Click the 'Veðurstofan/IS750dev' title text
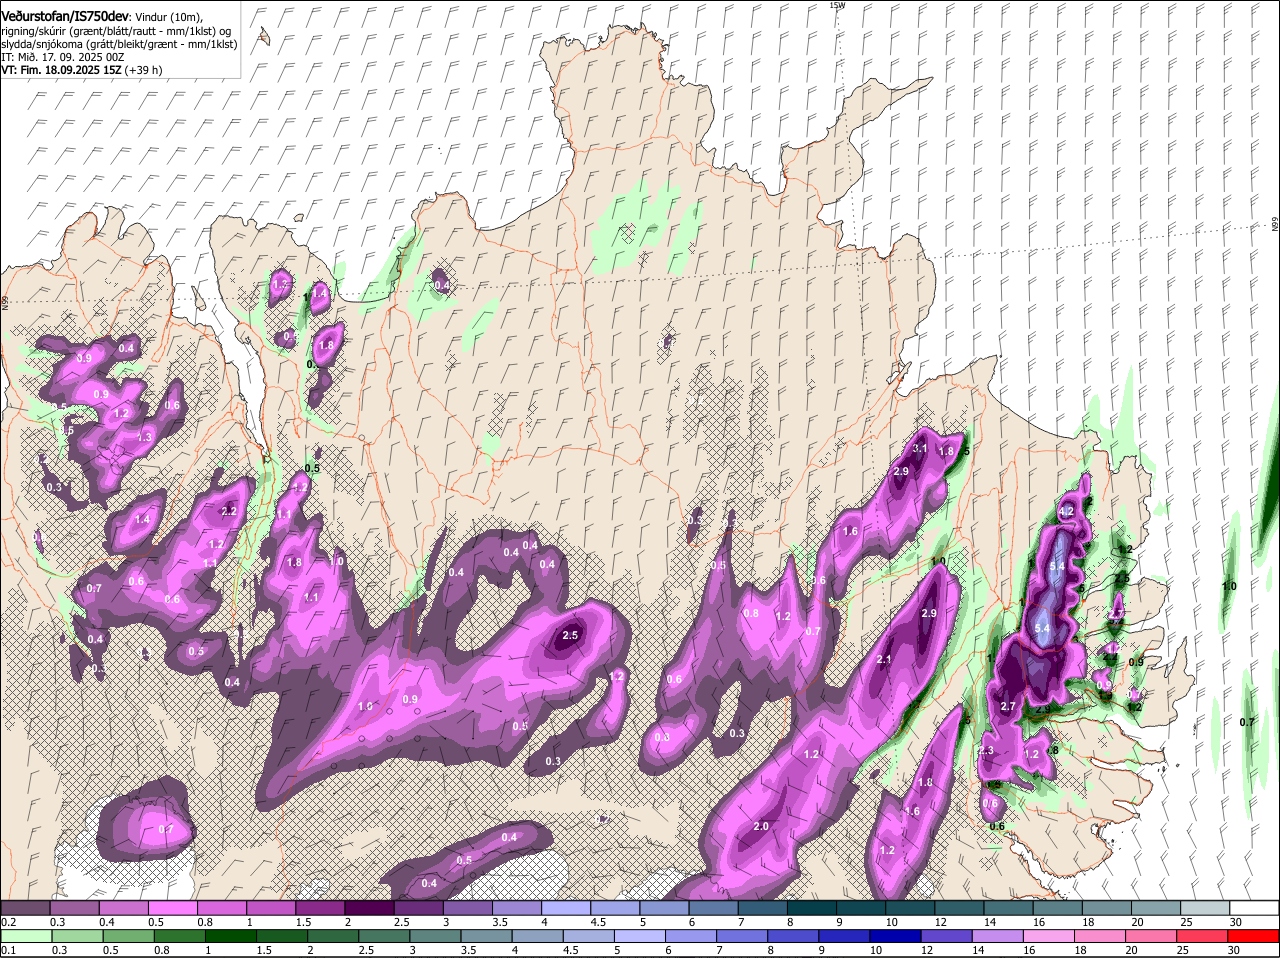 pyautogui.click(x=65, y=15)
